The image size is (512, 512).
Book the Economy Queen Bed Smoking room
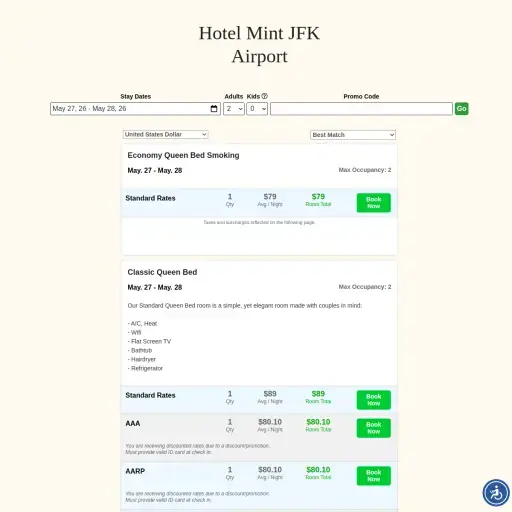pyautogui.click(x=374, y=203)
